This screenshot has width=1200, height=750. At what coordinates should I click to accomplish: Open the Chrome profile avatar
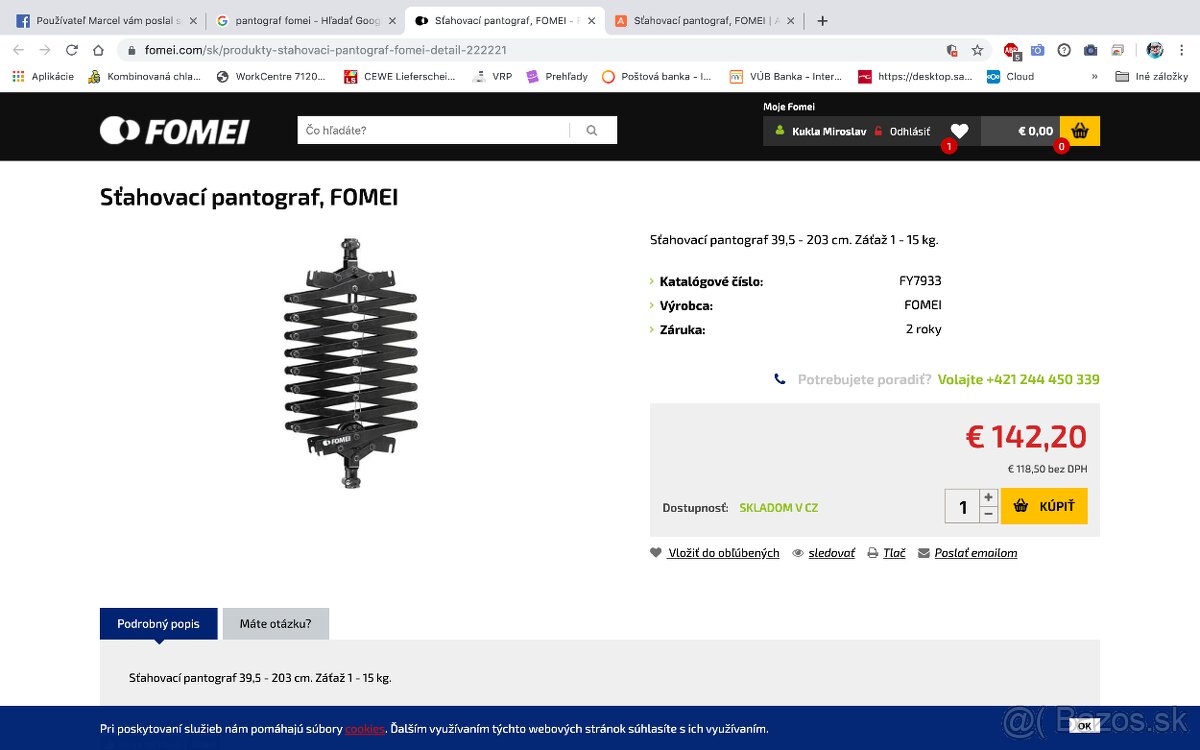pos(1155,50)
